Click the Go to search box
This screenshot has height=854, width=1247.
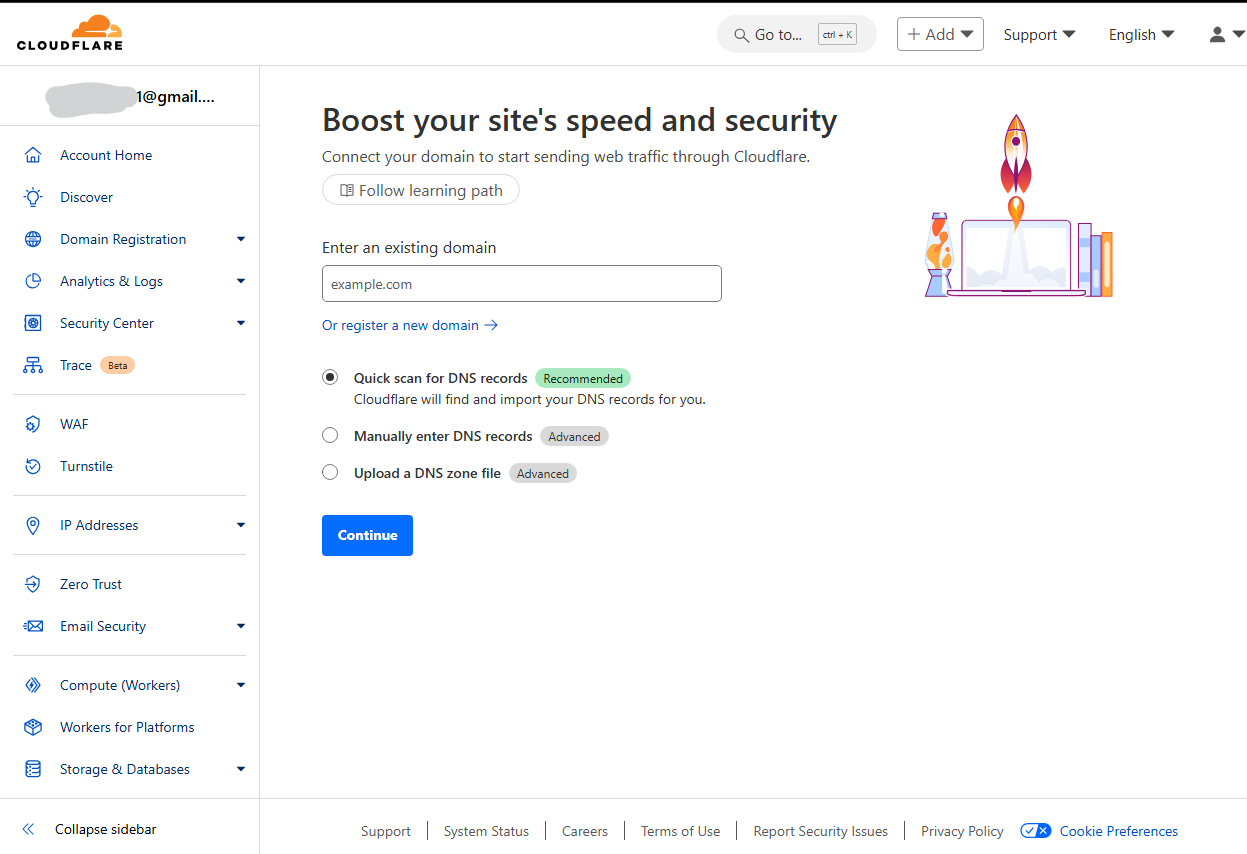(x=797, y=35)
